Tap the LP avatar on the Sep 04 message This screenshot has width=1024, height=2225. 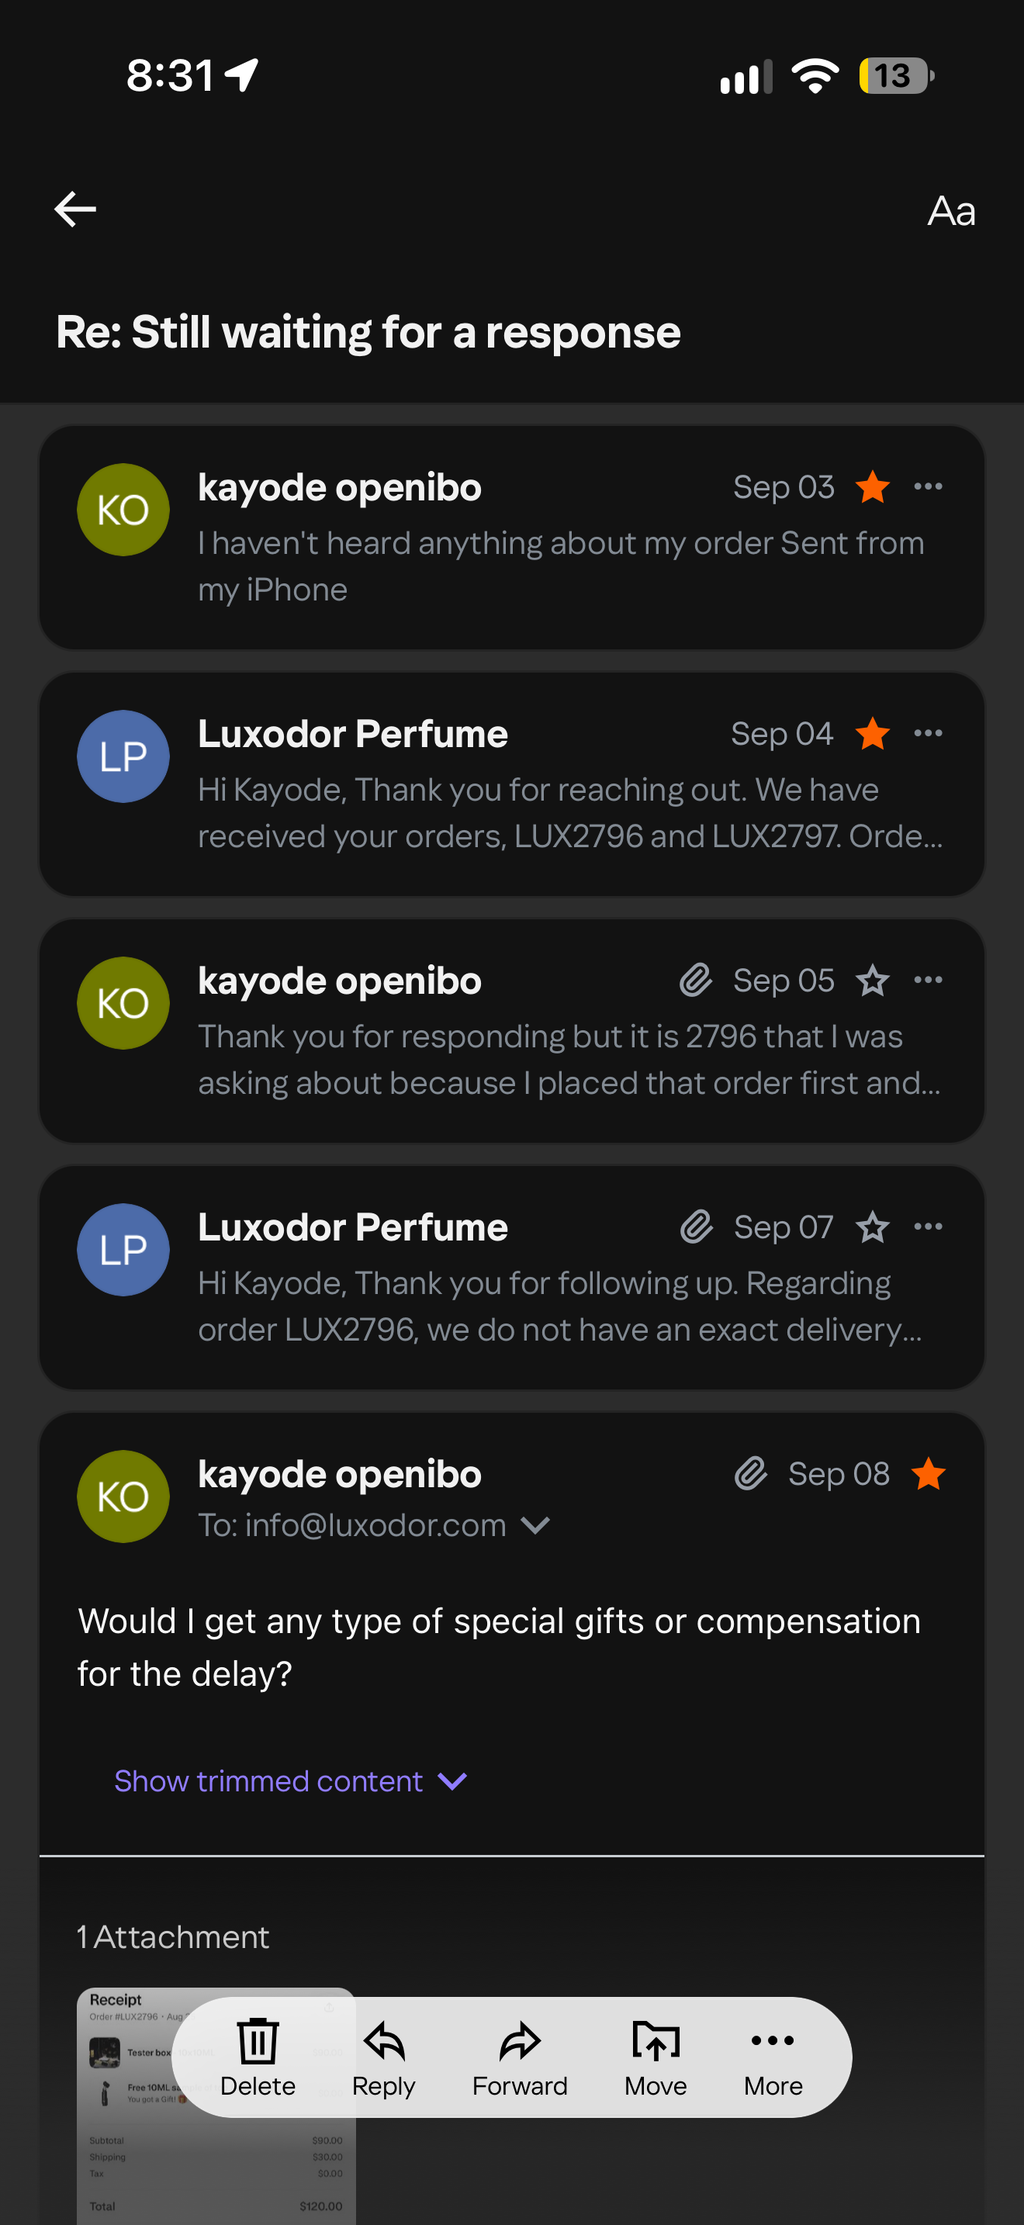pyautogui.click(x=123, y=756)
